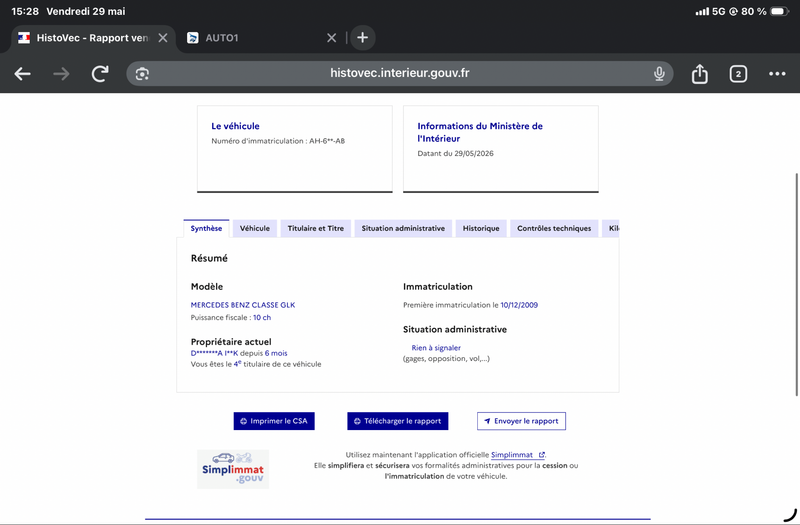The width and height of the screenshot is (800, 525).
Task: Close the AUTO1 tab
Action: (x=332, y=38)
